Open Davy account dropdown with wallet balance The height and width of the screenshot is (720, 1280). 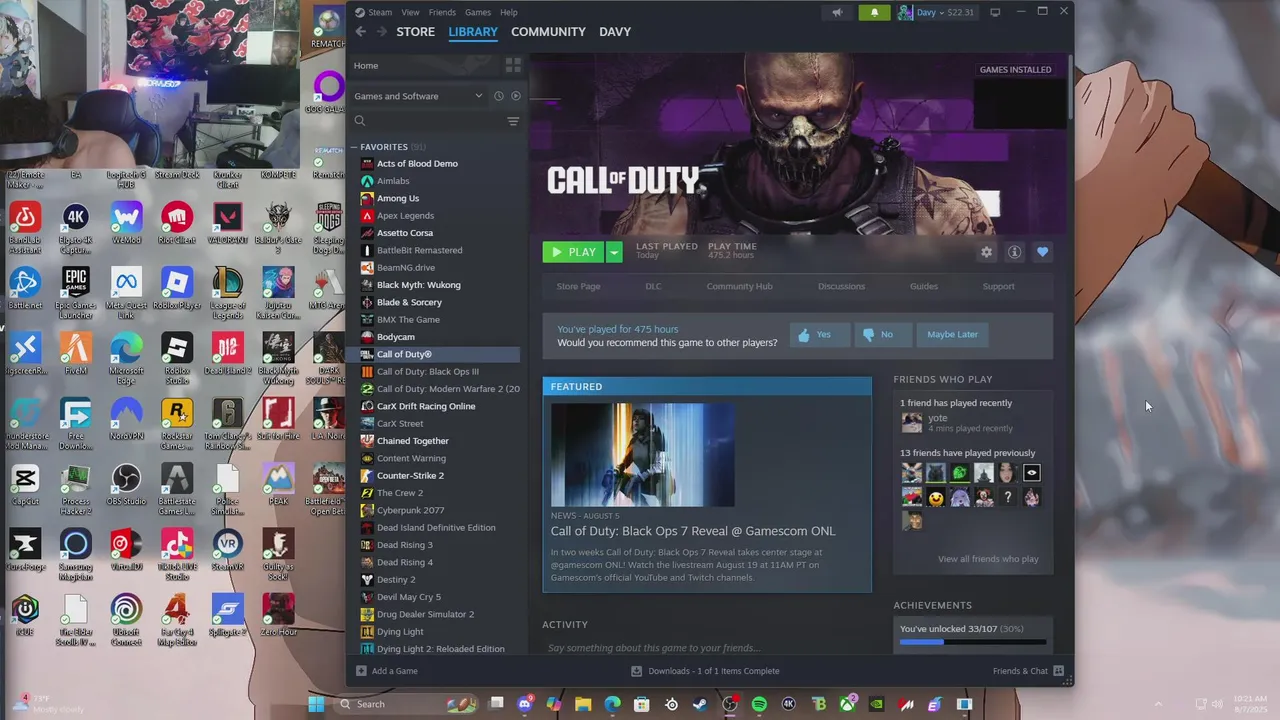936,12
